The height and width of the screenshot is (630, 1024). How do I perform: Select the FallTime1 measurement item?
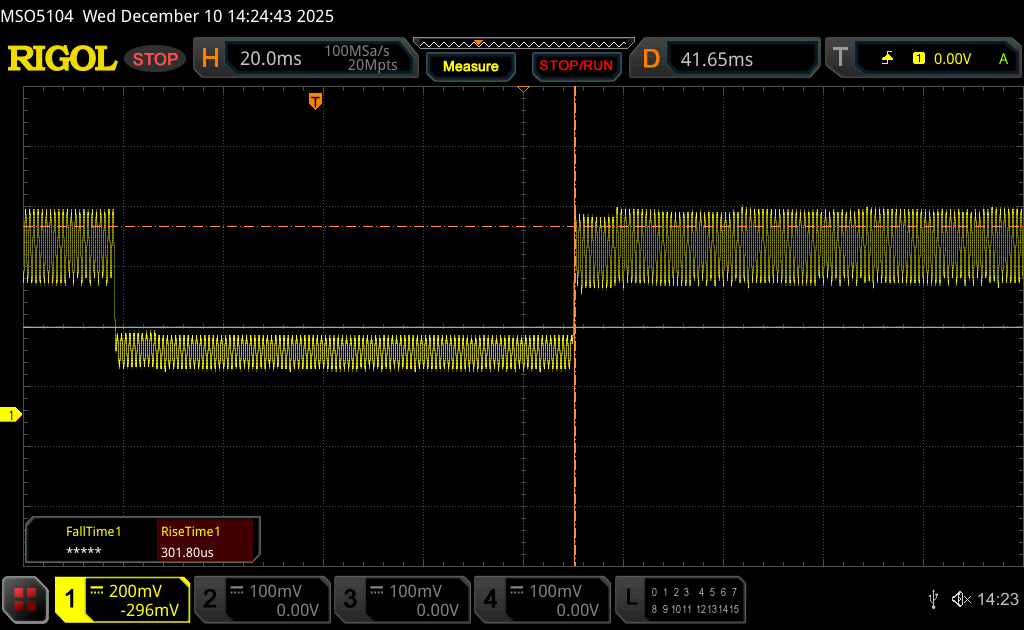[x=93, y=541]
